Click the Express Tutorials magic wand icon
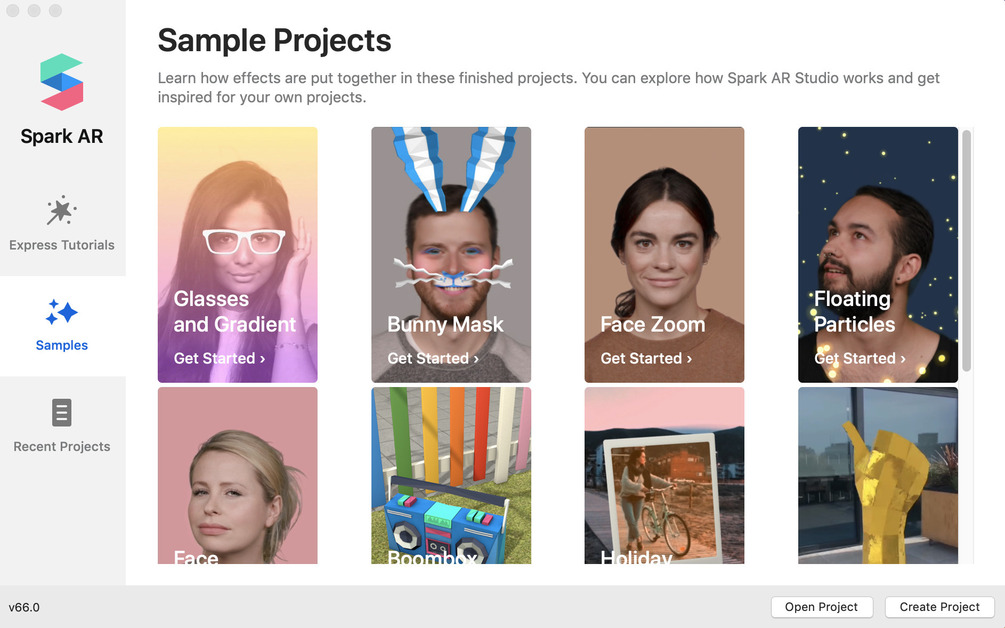Screen dimensions: 1005x628 [62, 211]
